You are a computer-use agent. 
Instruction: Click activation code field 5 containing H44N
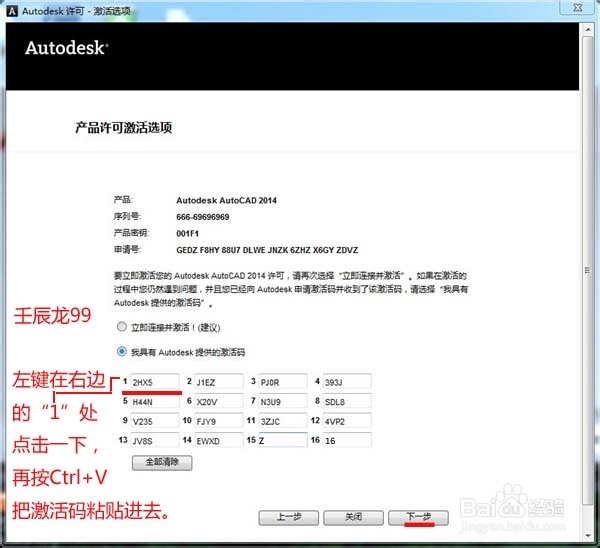click(x=155, y=401)
